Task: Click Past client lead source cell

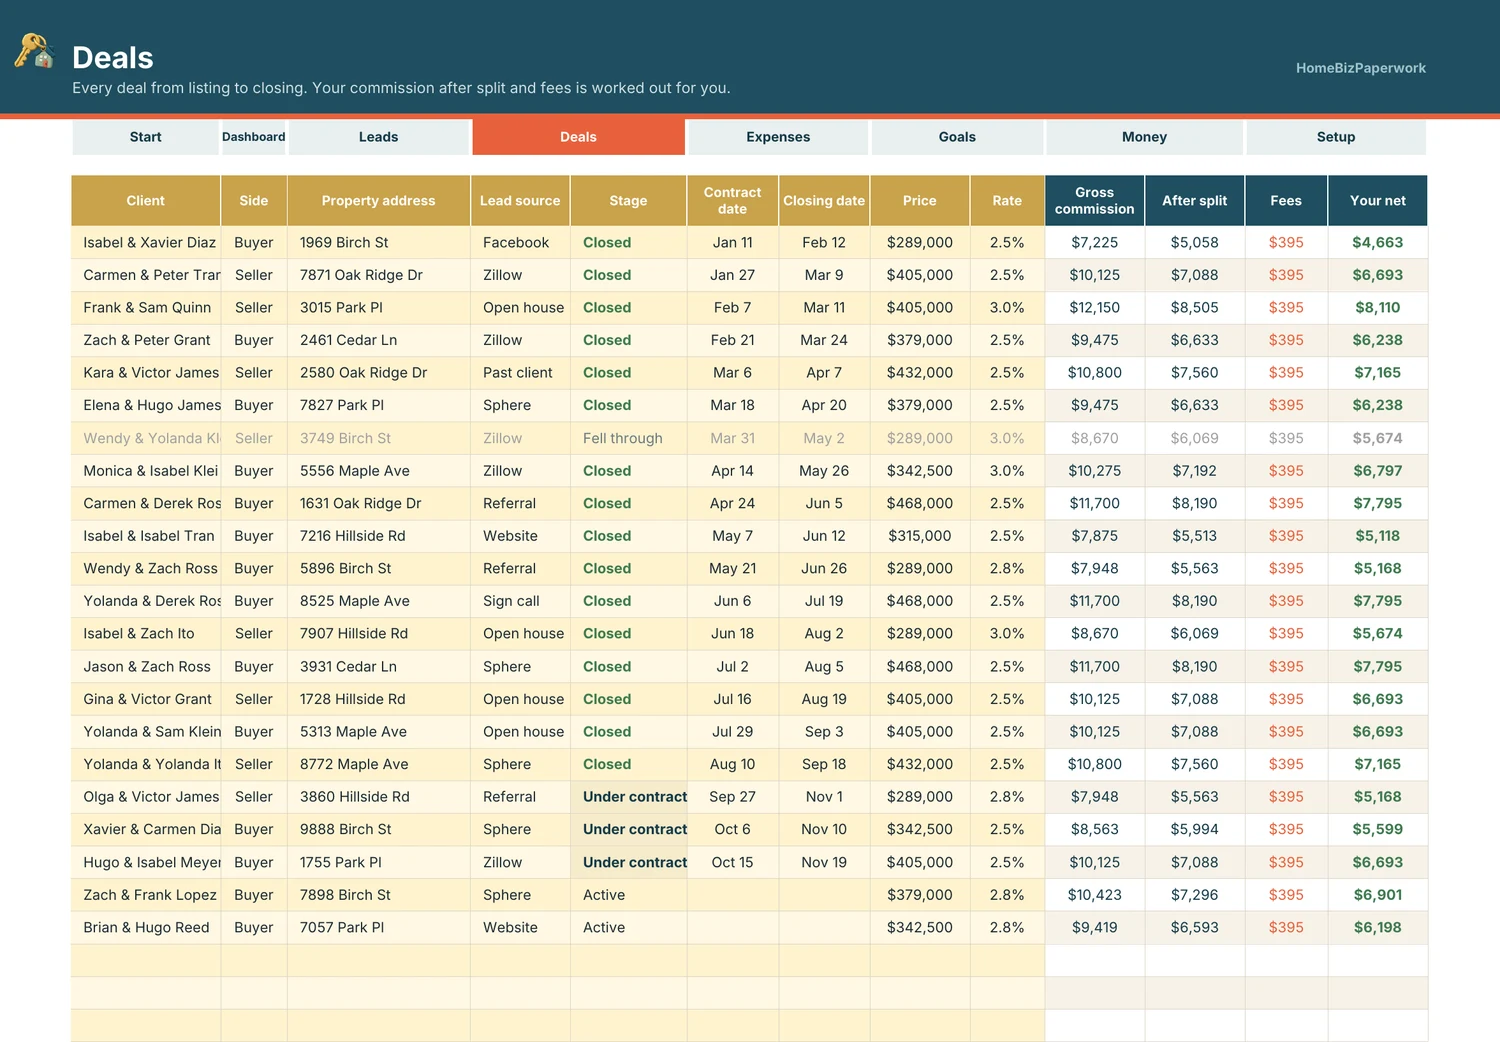Action: click(x=520, y=372)
